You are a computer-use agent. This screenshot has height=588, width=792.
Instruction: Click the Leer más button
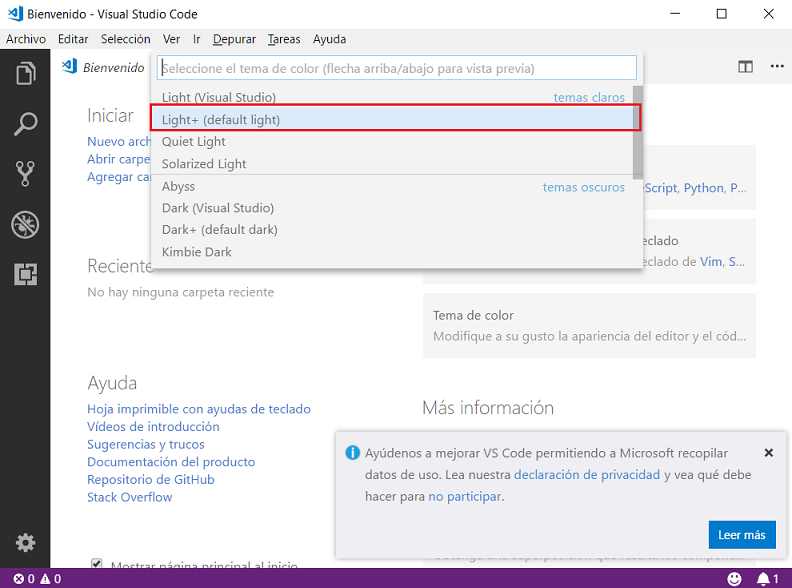point(741,534)
